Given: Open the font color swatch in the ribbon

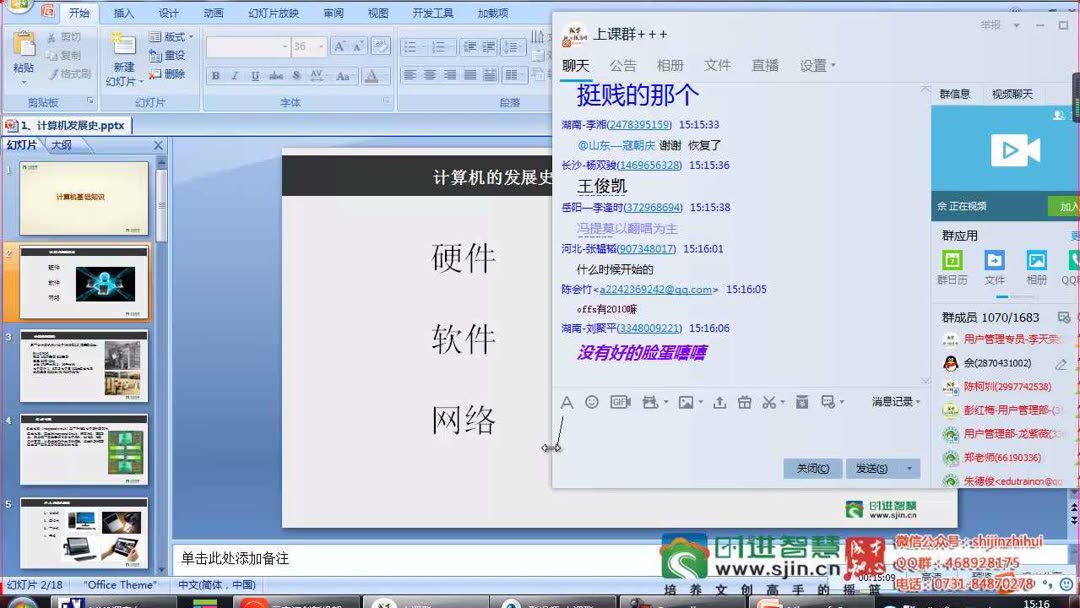Looking at the screenshot, I should (372, 76).
